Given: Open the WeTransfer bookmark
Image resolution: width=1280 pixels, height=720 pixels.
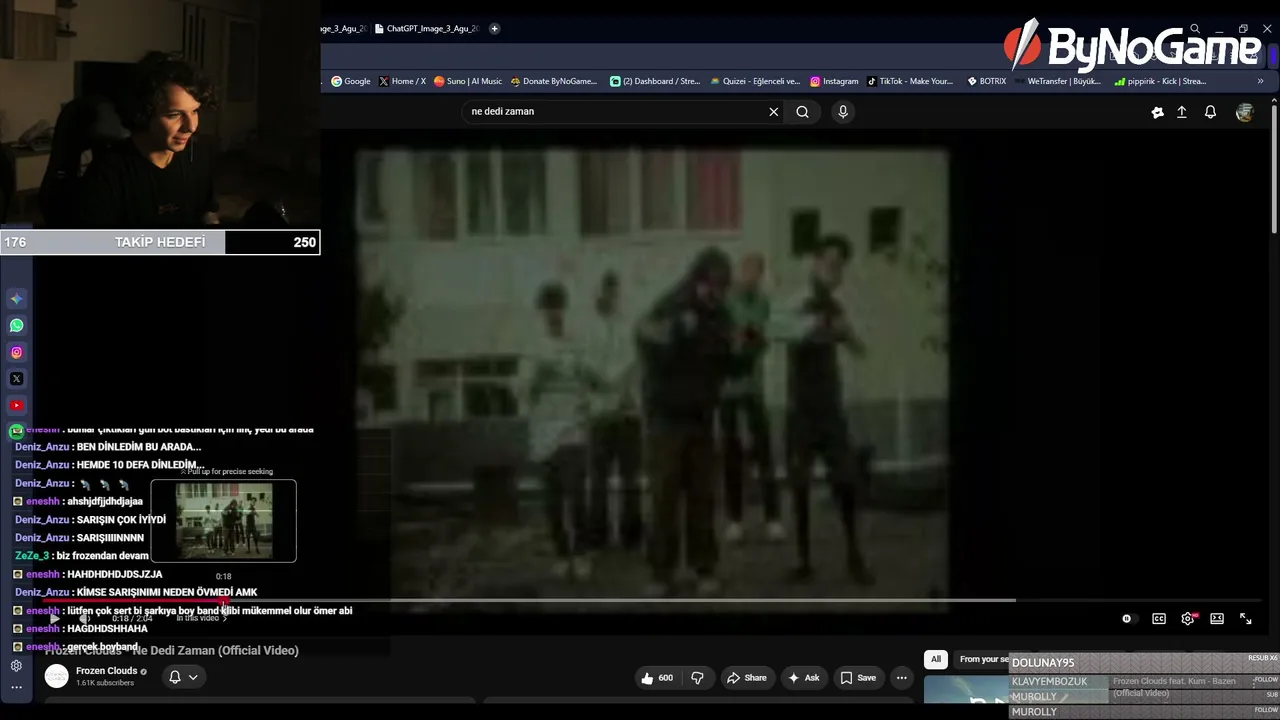Looking at the screenshot, I should click(x=1057, y=82).
